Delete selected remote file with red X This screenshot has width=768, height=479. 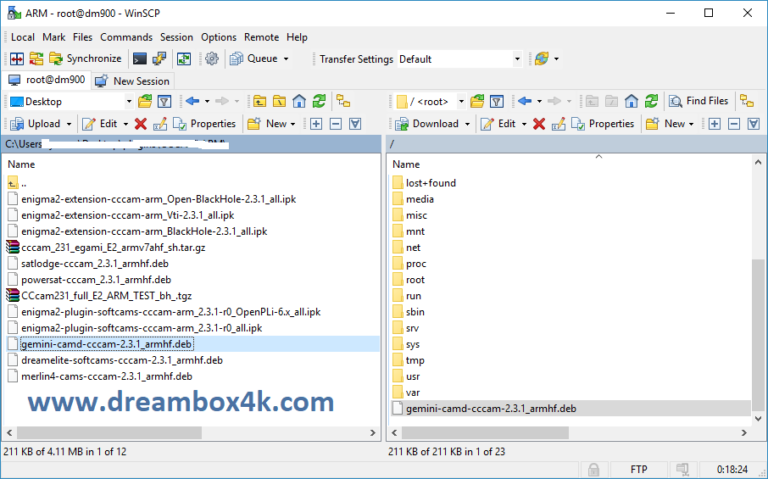point(539,124)
